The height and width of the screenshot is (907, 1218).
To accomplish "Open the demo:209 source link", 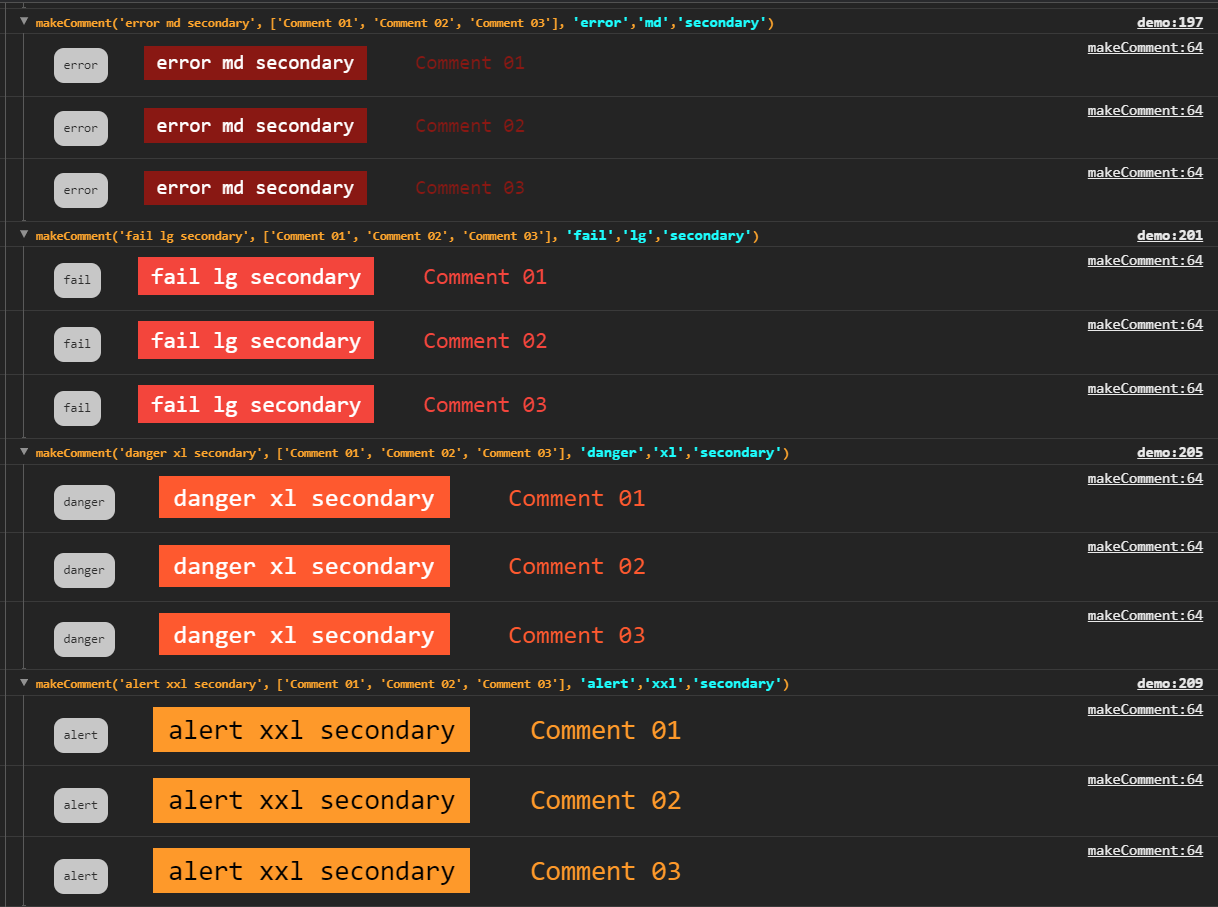I will click(1170, 683).
